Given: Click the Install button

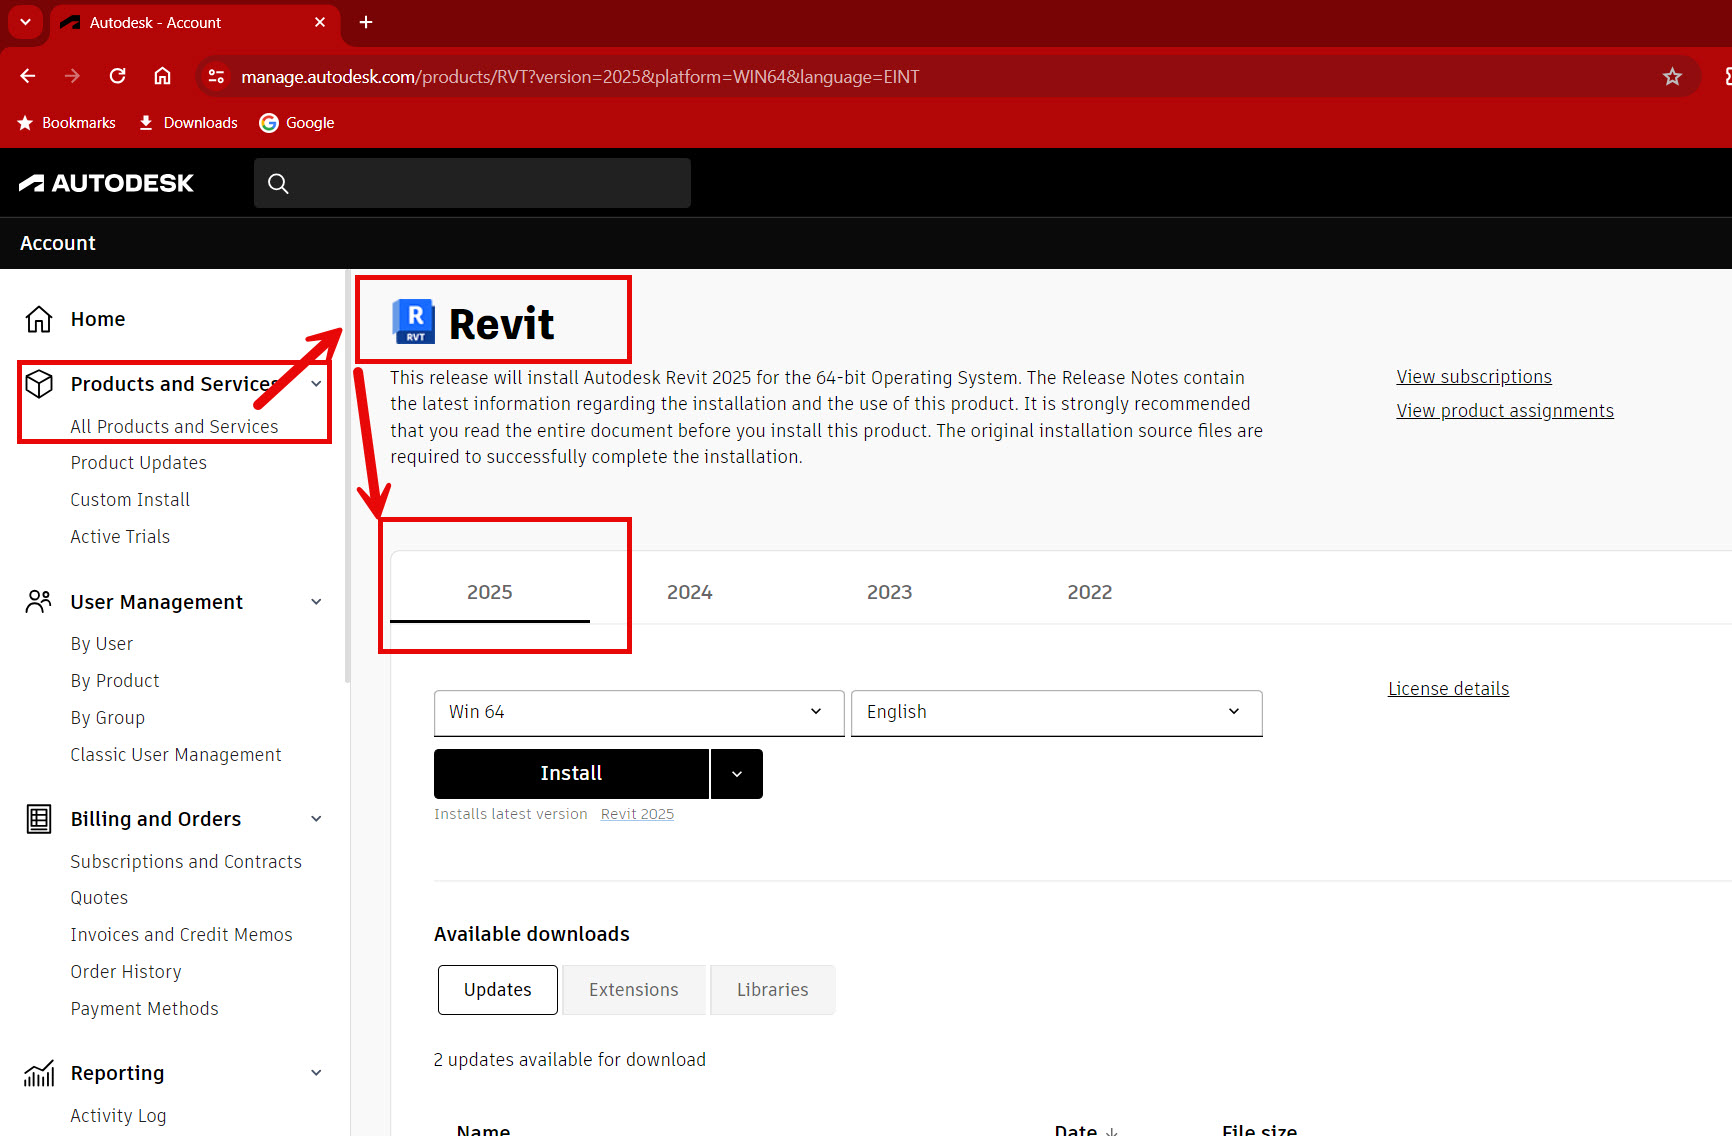Looking at the screenshot, I should [571, 774].
